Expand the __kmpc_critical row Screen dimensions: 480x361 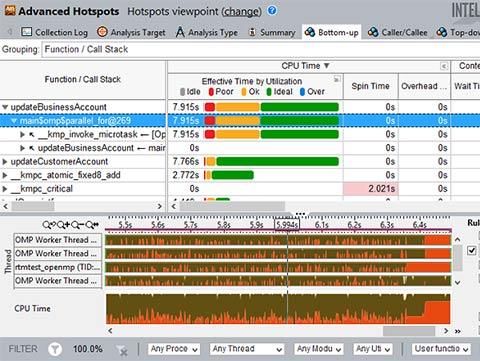[5, 189]
